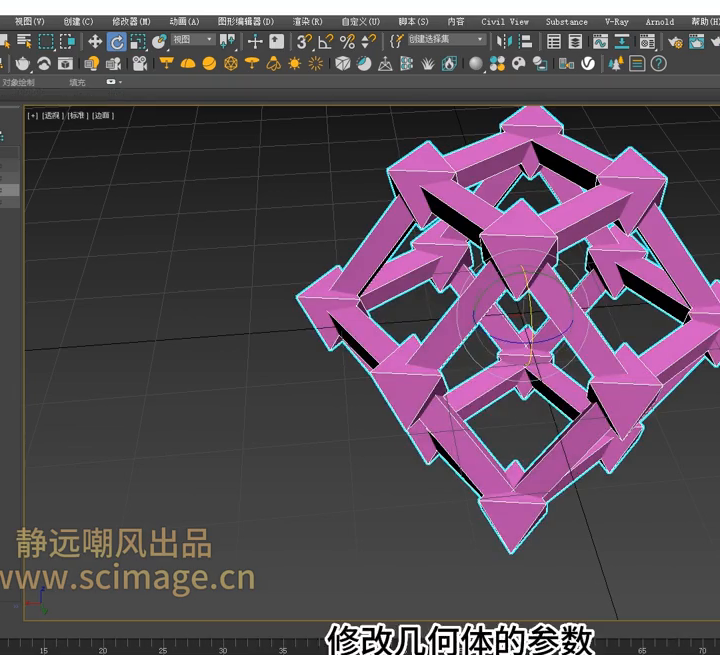
Task: Open the [透视] viewport view menu
Action: [53, 116]
